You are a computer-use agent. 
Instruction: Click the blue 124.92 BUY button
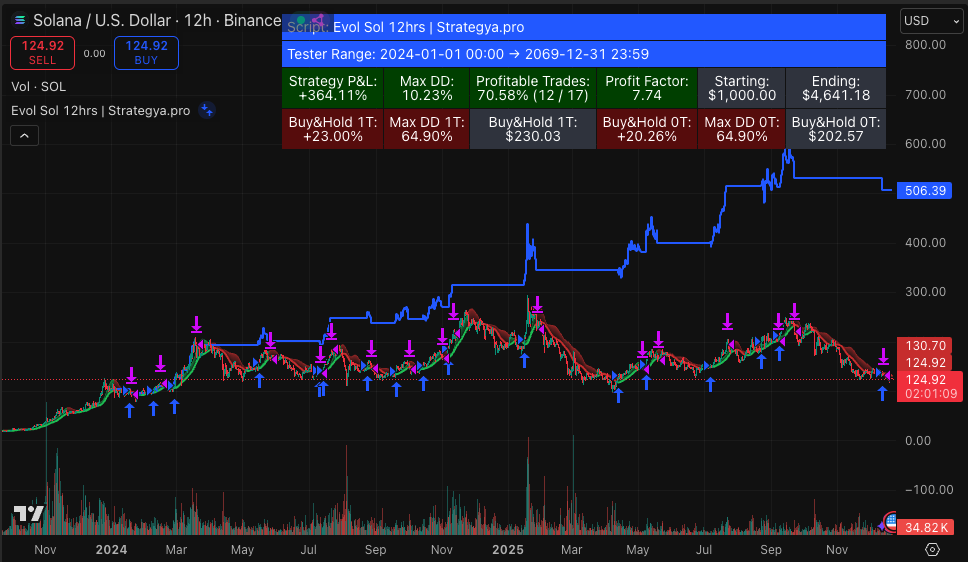click(146, 52)
